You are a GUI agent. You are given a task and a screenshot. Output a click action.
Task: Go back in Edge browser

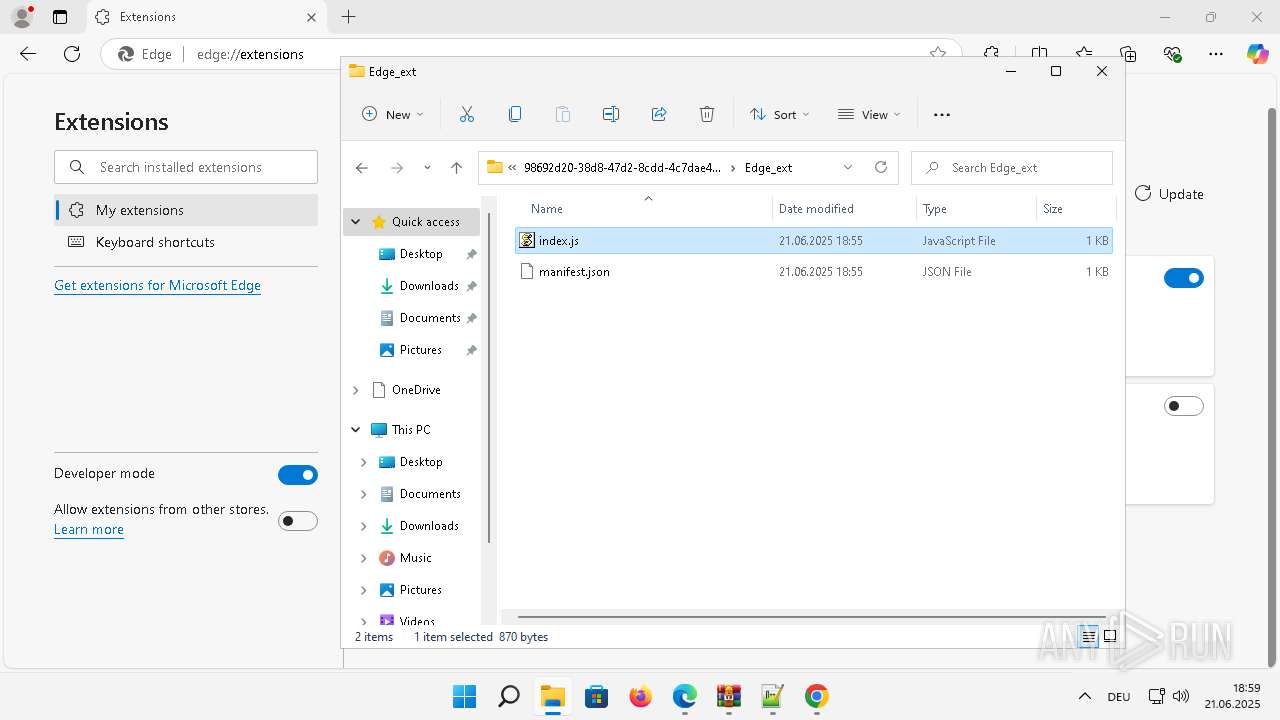coord(28,54)
